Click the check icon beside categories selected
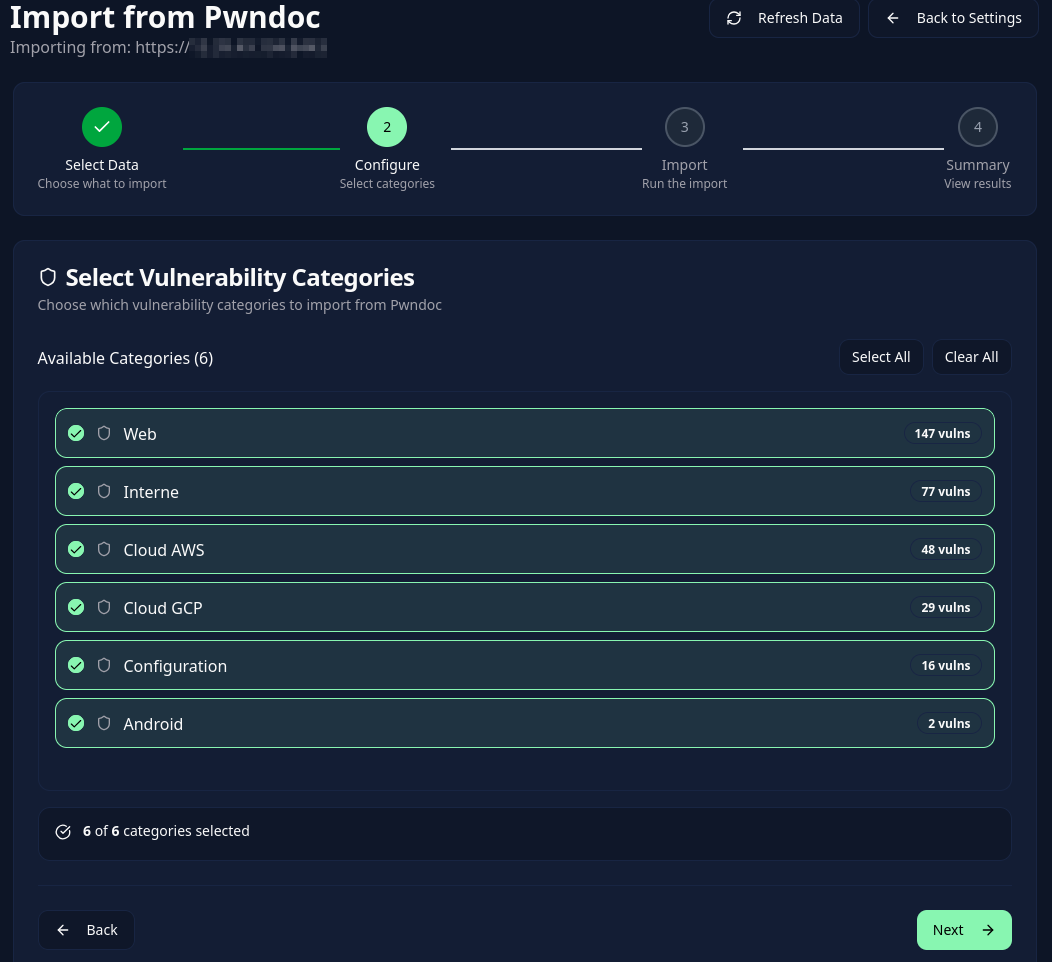Viewport: 1052px width, 962px height. [63, 832]
